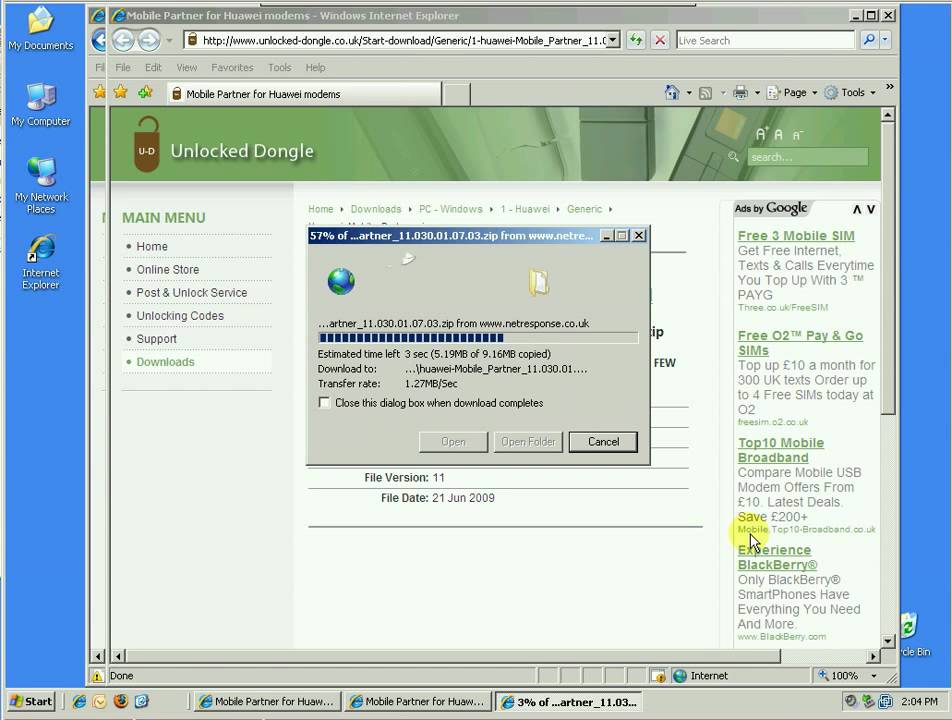Open recent pages dropdown next to Forward button
Image resolution: width=952 pixels, height=720 pixels.
click(169, 41)
